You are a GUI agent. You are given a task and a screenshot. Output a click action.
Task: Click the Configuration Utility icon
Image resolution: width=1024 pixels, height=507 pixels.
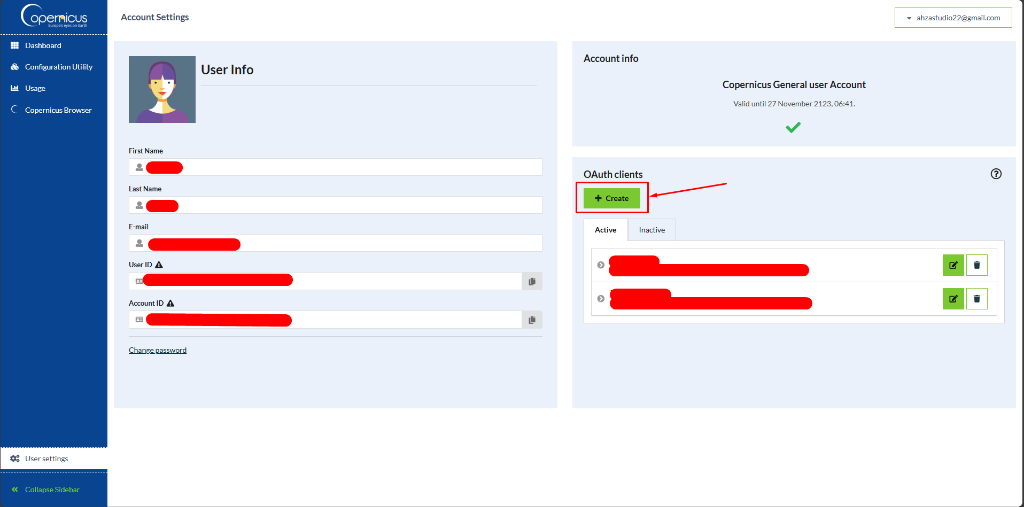[14, 67]
